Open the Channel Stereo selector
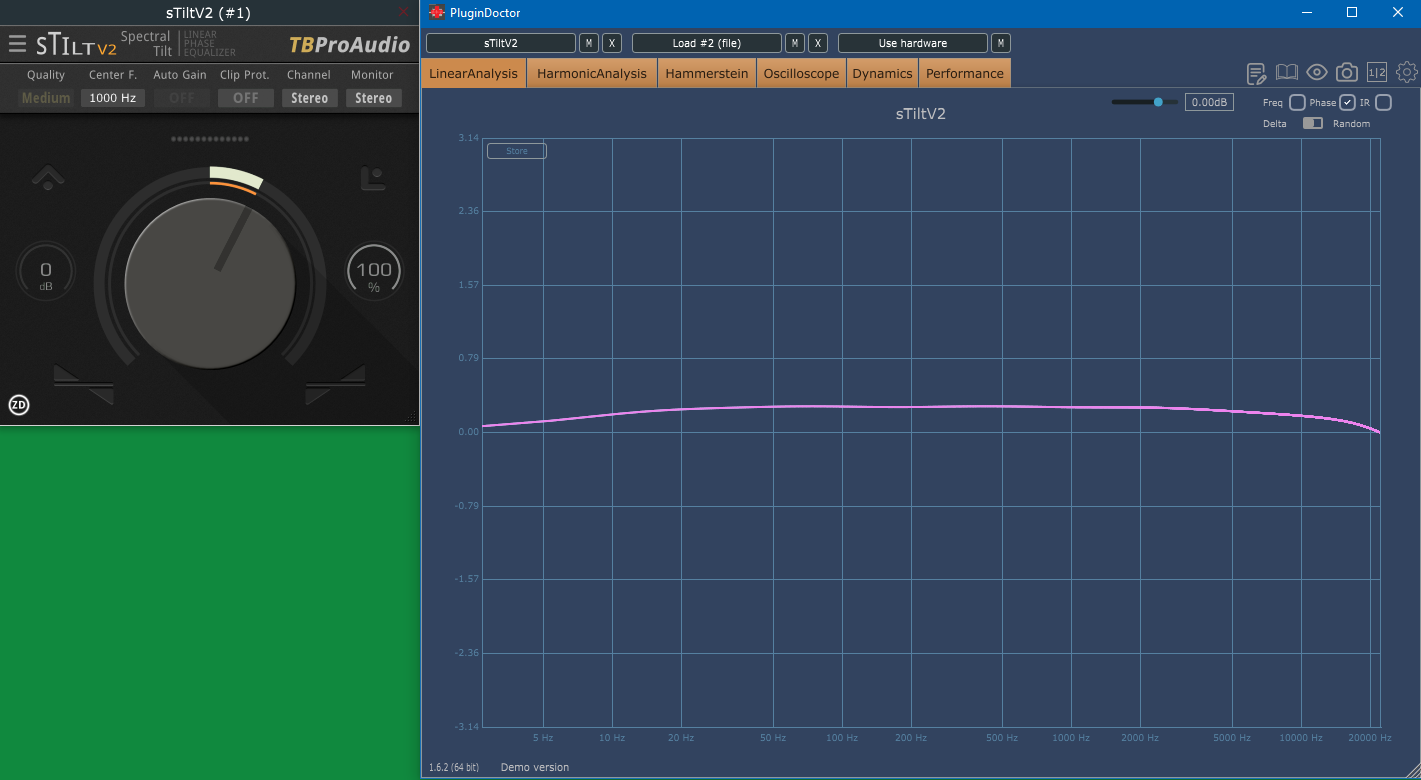The height and width of the screenshot is (780, 1421). point(309,98)
